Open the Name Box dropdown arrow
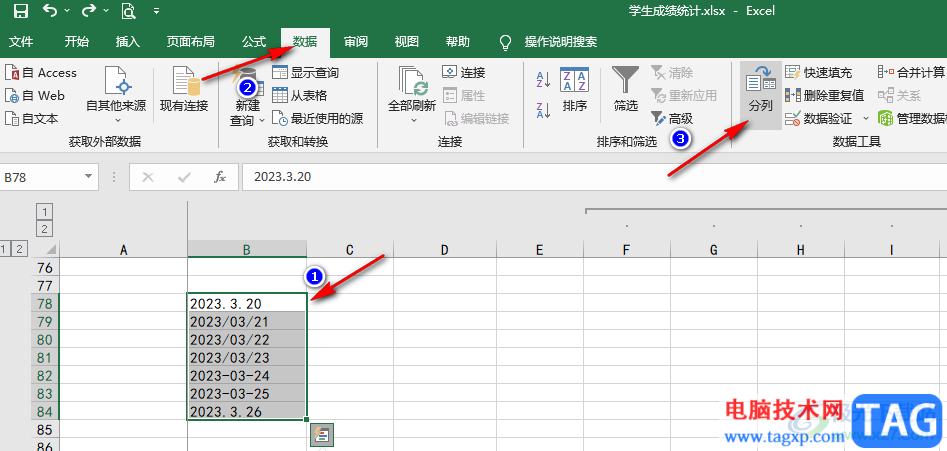The width and height of the screenshot is (947, 451). click(x=89, y=177)
